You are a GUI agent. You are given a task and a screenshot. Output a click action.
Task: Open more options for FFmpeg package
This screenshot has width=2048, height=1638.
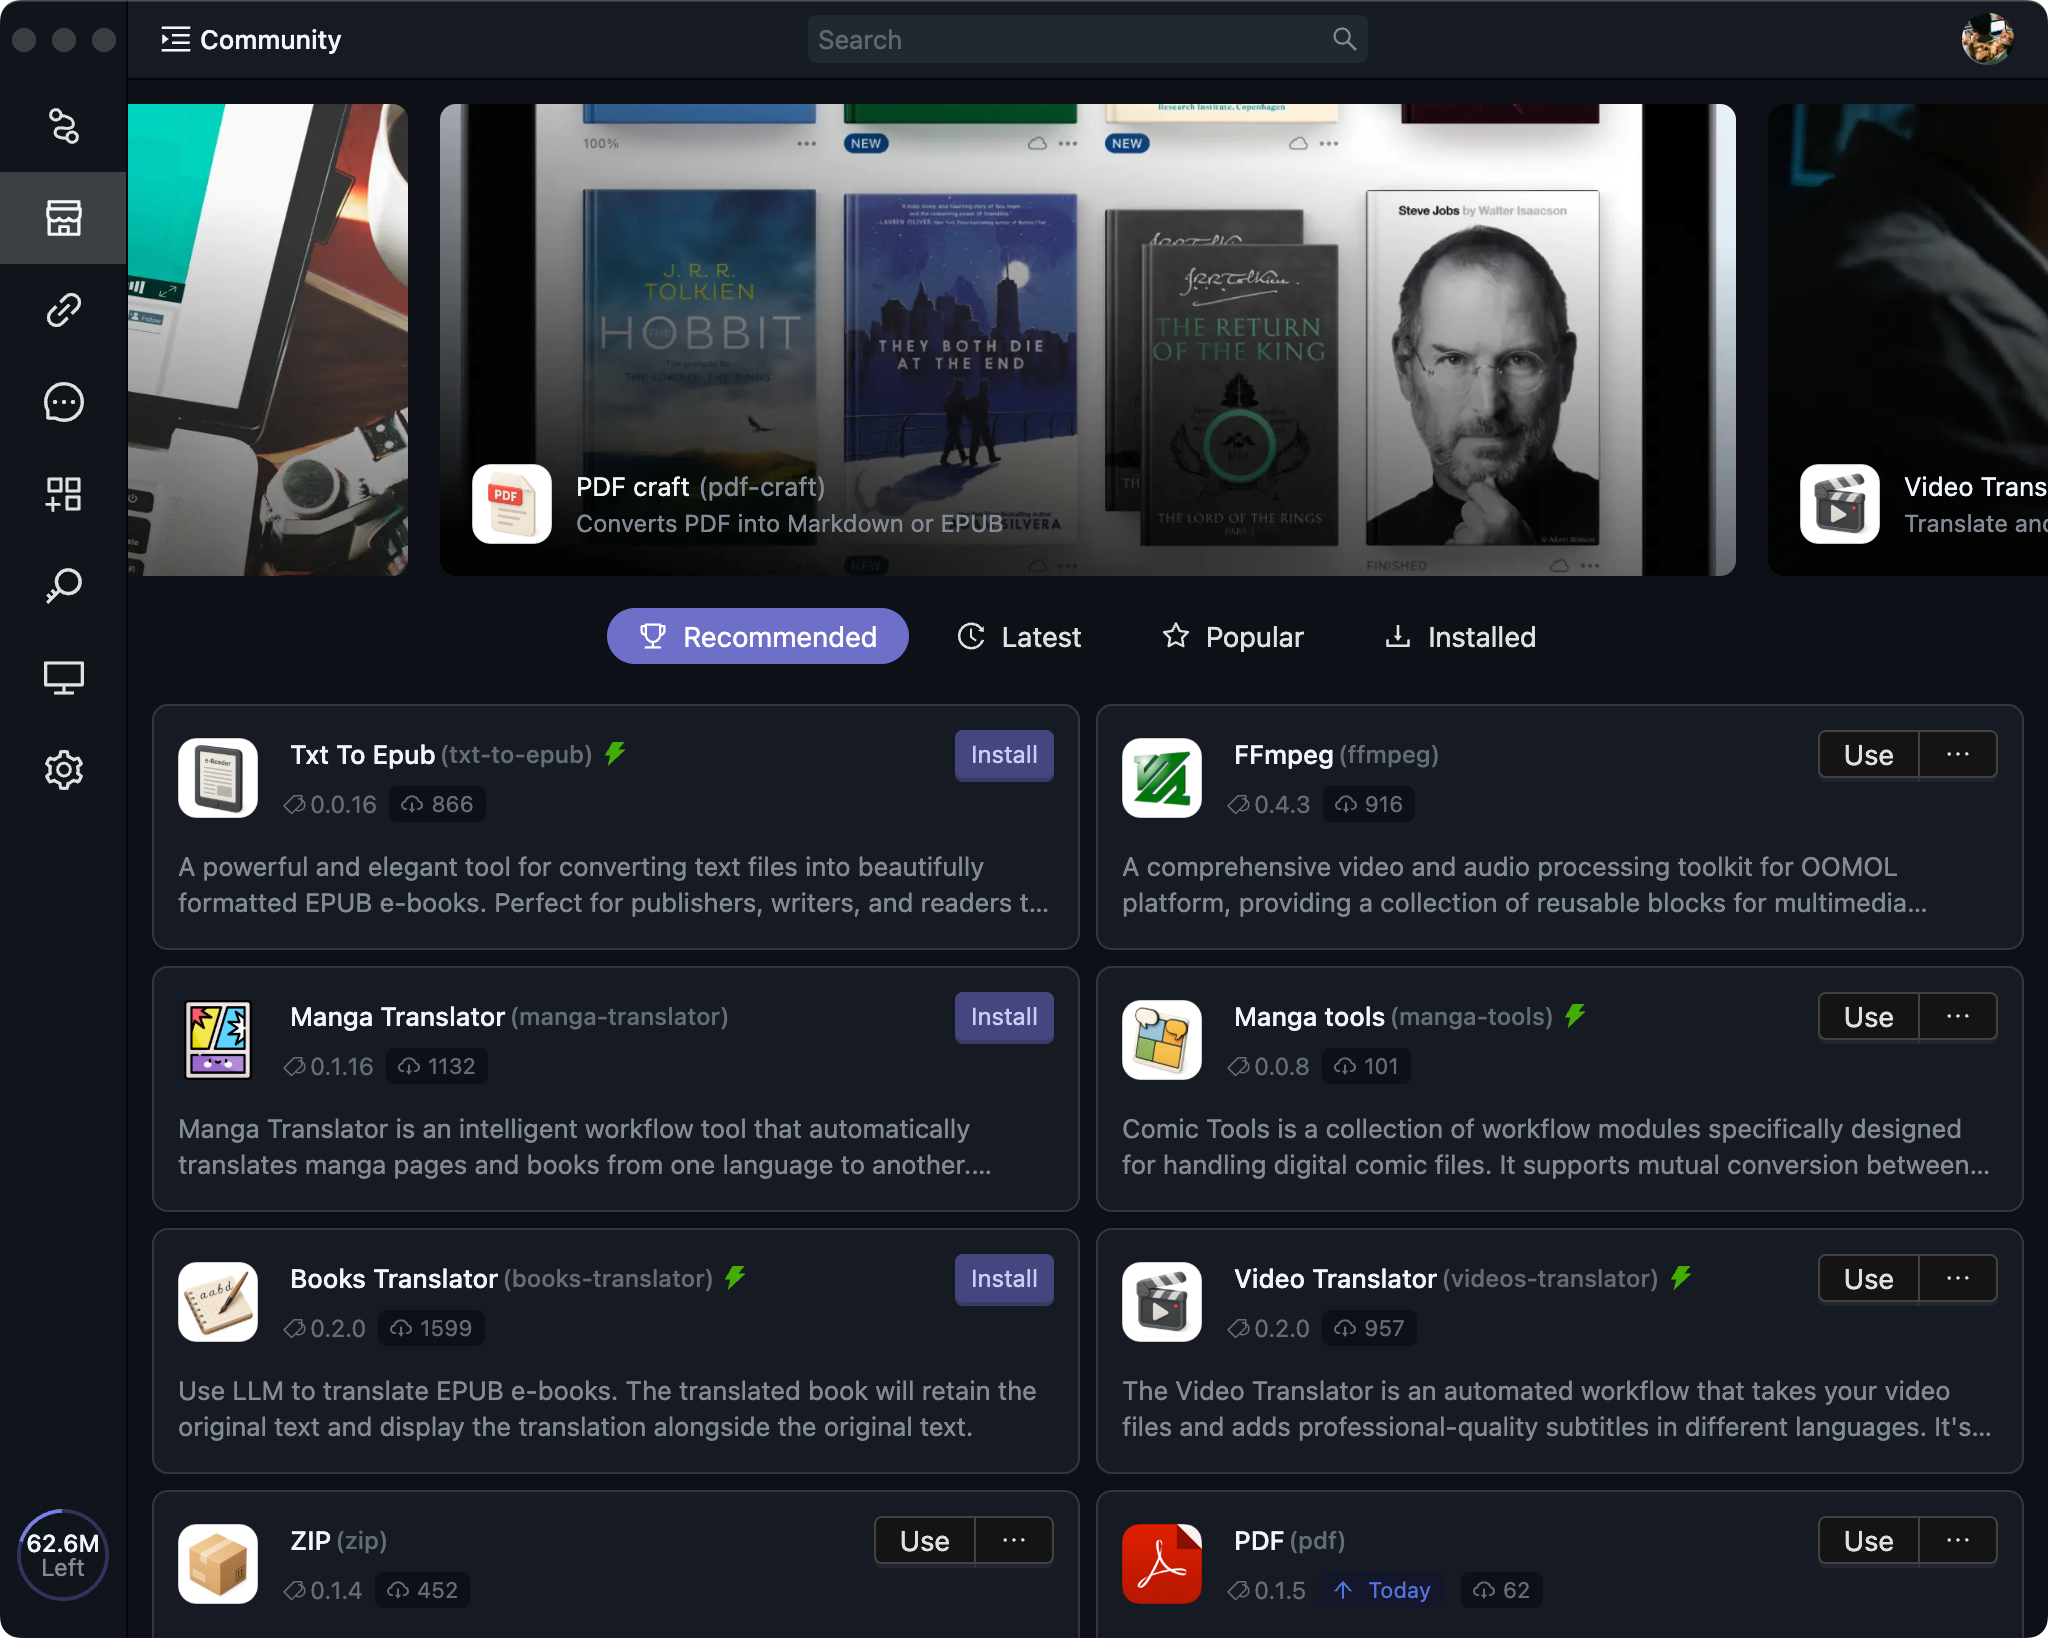pyautogui.click(x=1958, y=754)
